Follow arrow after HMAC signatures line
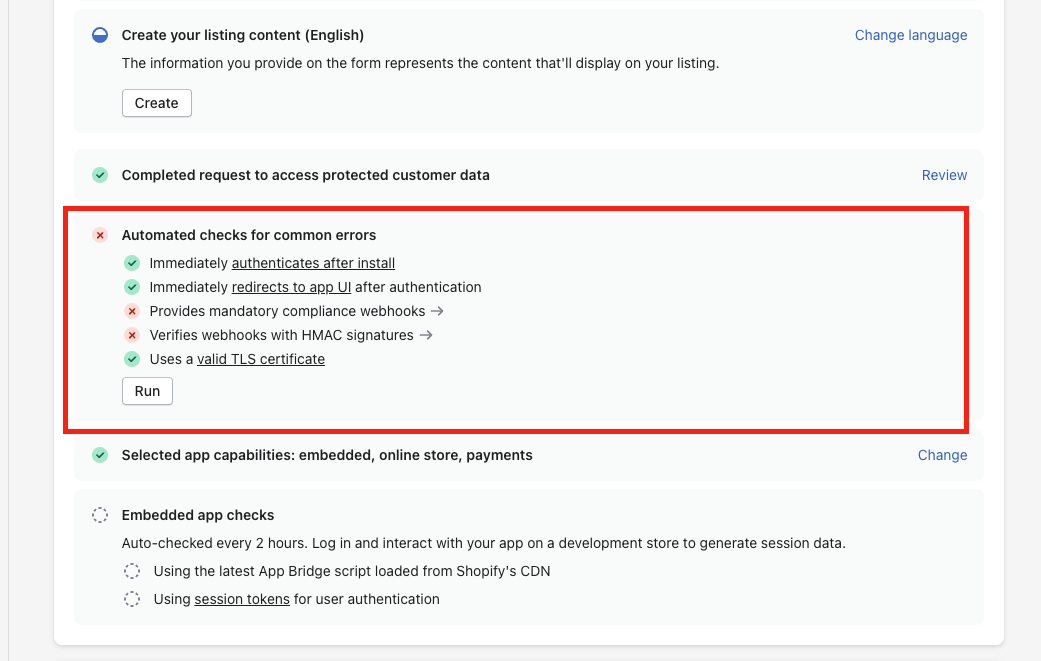1041x661 pixels. point(426,335)
